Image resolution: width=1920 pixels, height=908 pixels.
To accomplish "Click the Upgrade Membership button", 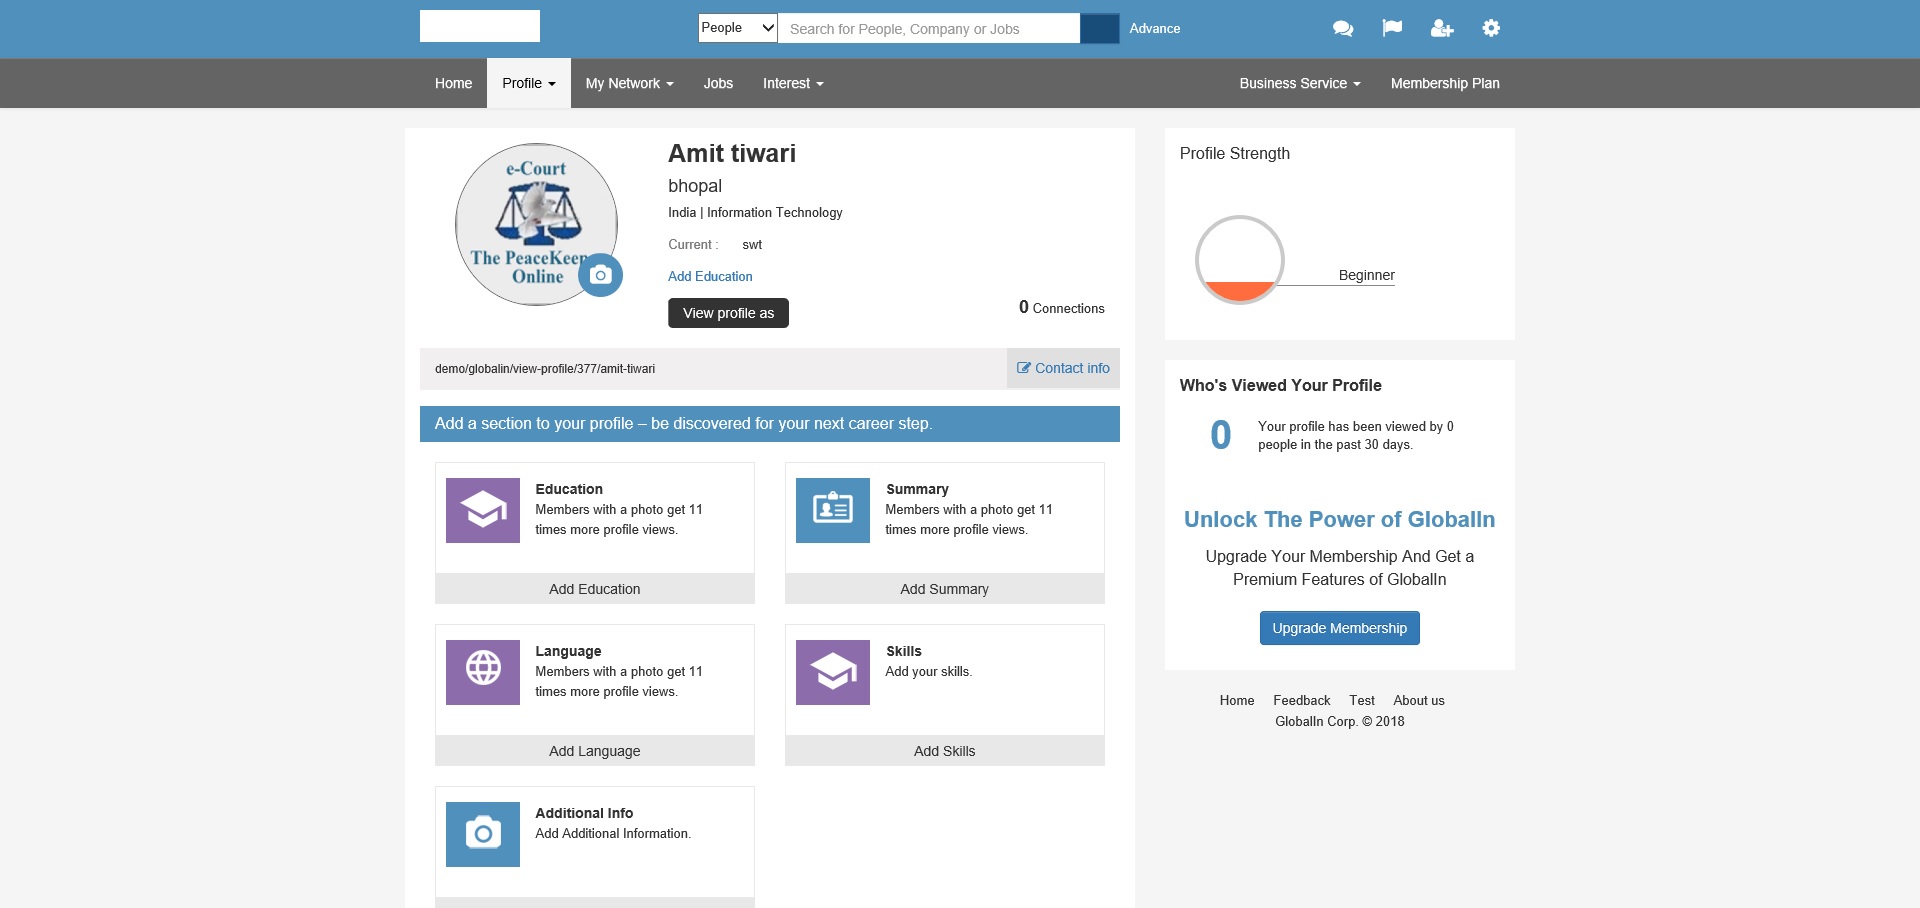I will 1339,628.
